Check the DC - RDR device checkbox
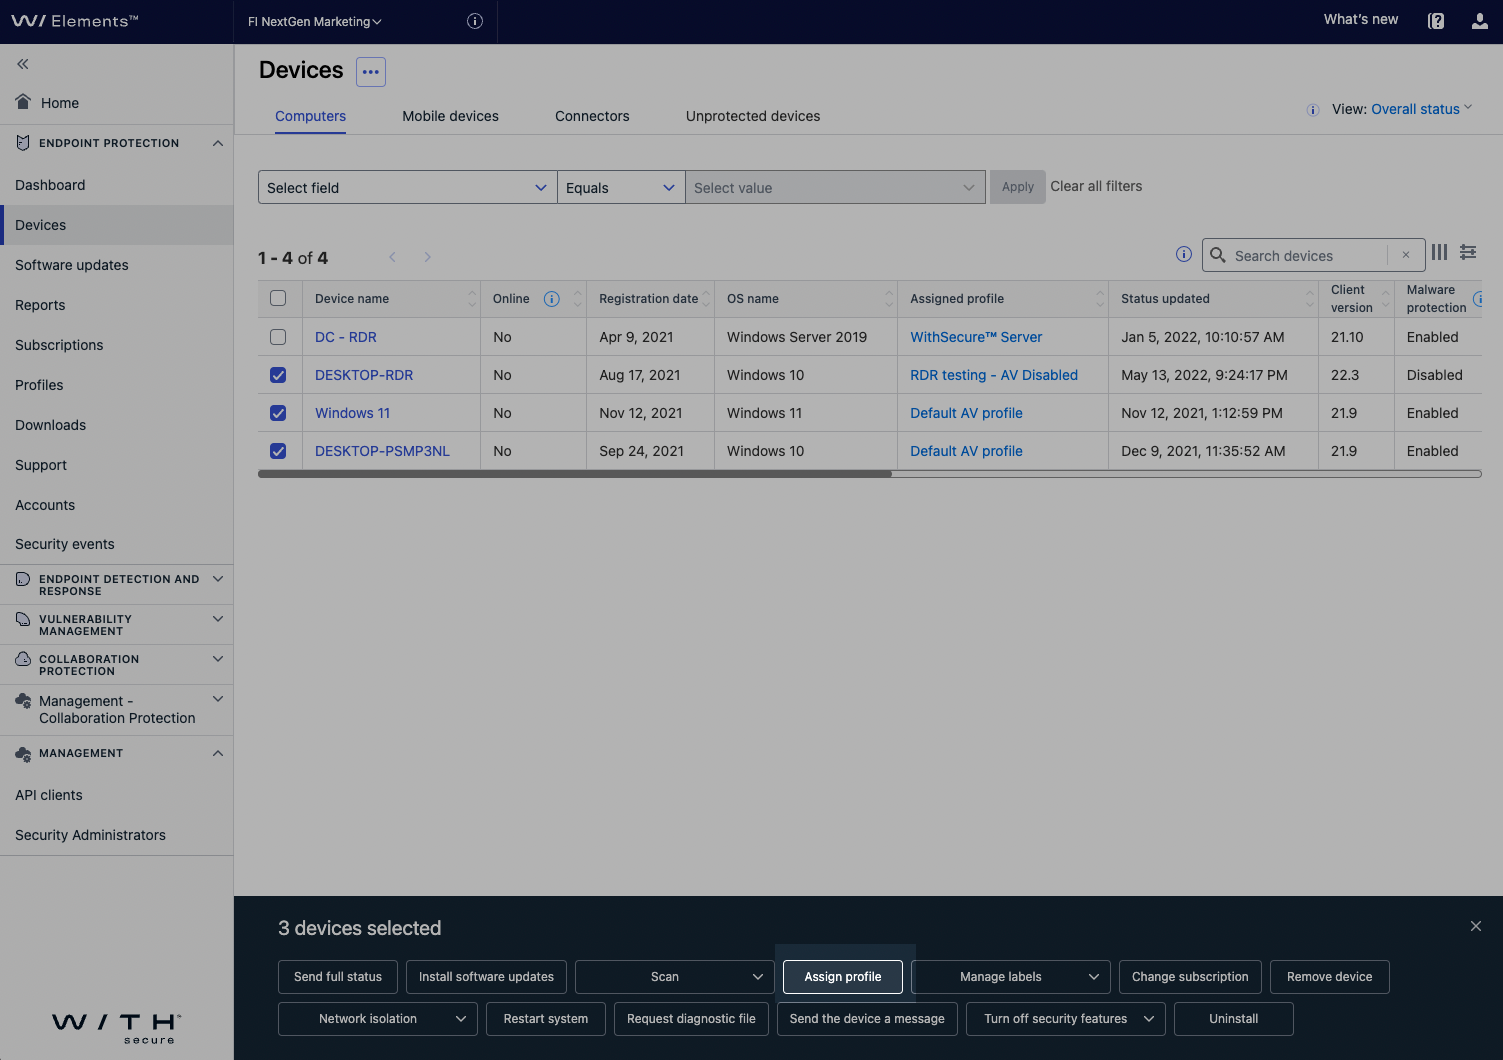Screen dimensions: 1503x1060 pos(278,337)
